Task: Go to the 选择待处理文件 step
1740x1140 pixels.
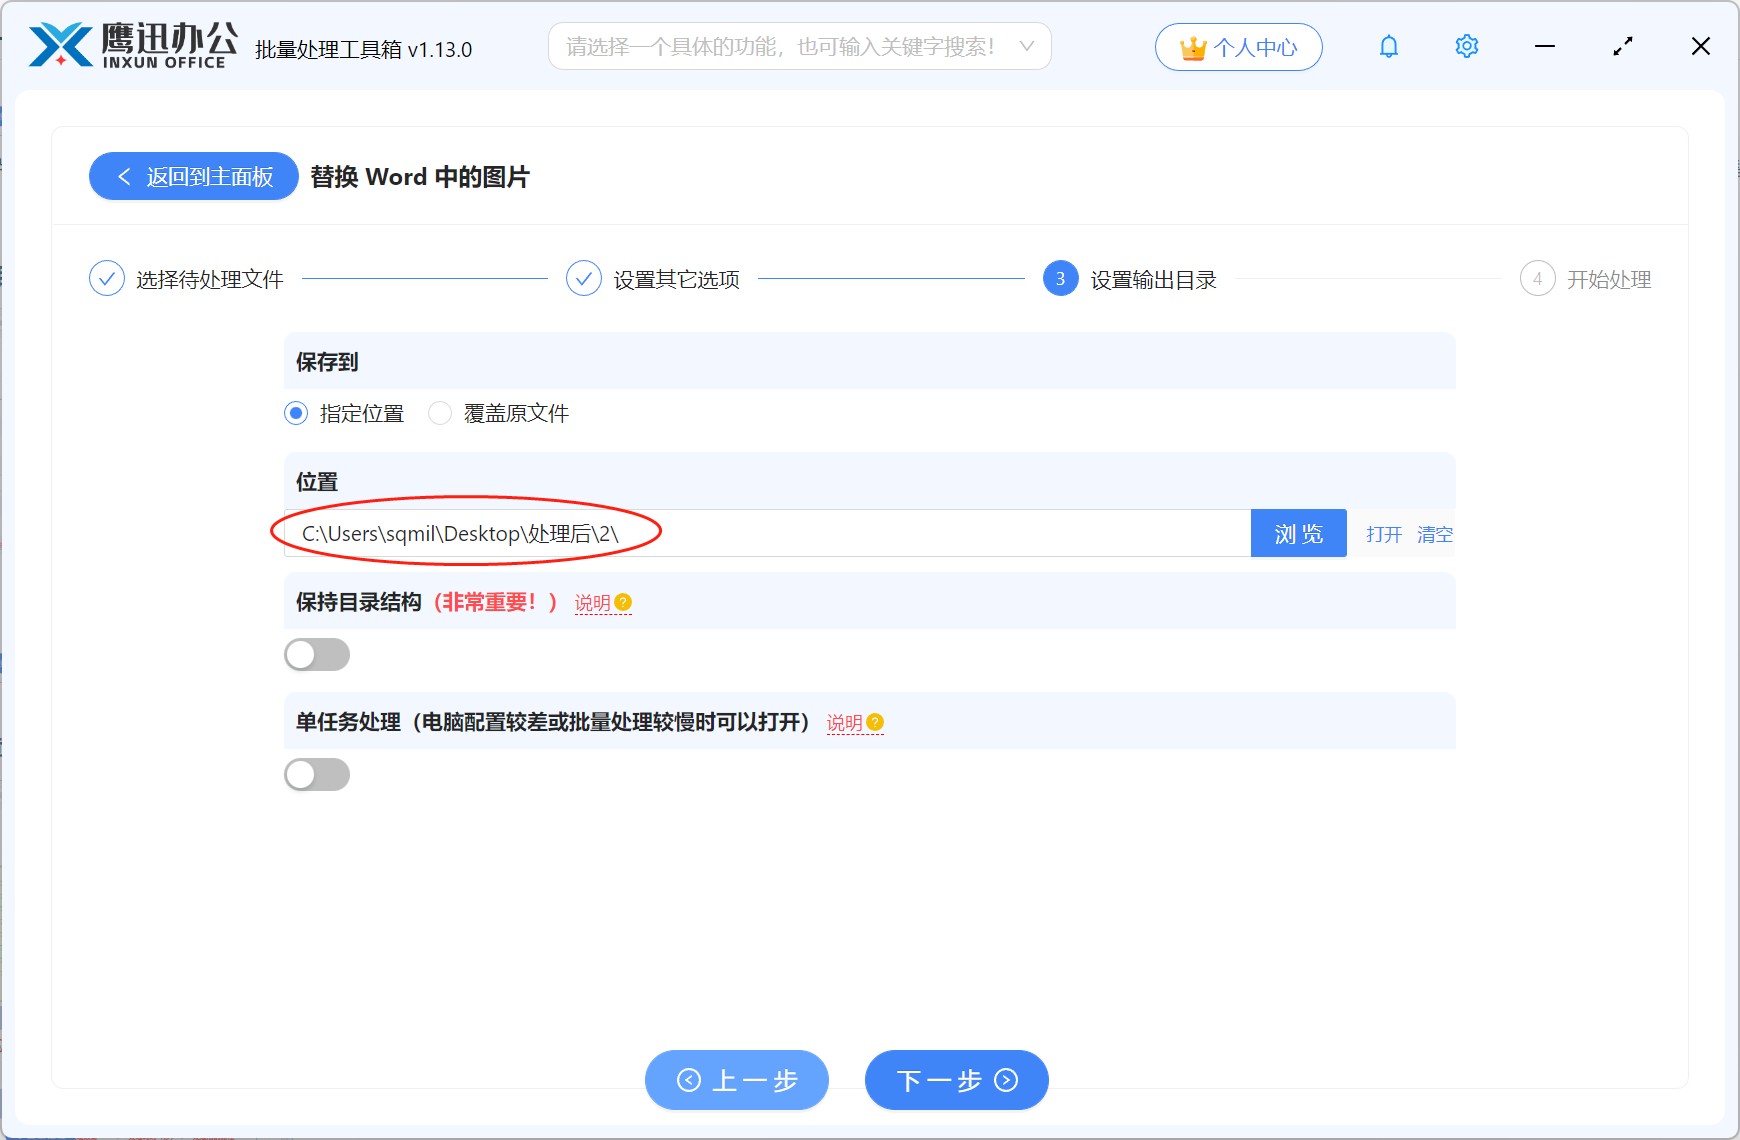Action: (x=210, y=279)
